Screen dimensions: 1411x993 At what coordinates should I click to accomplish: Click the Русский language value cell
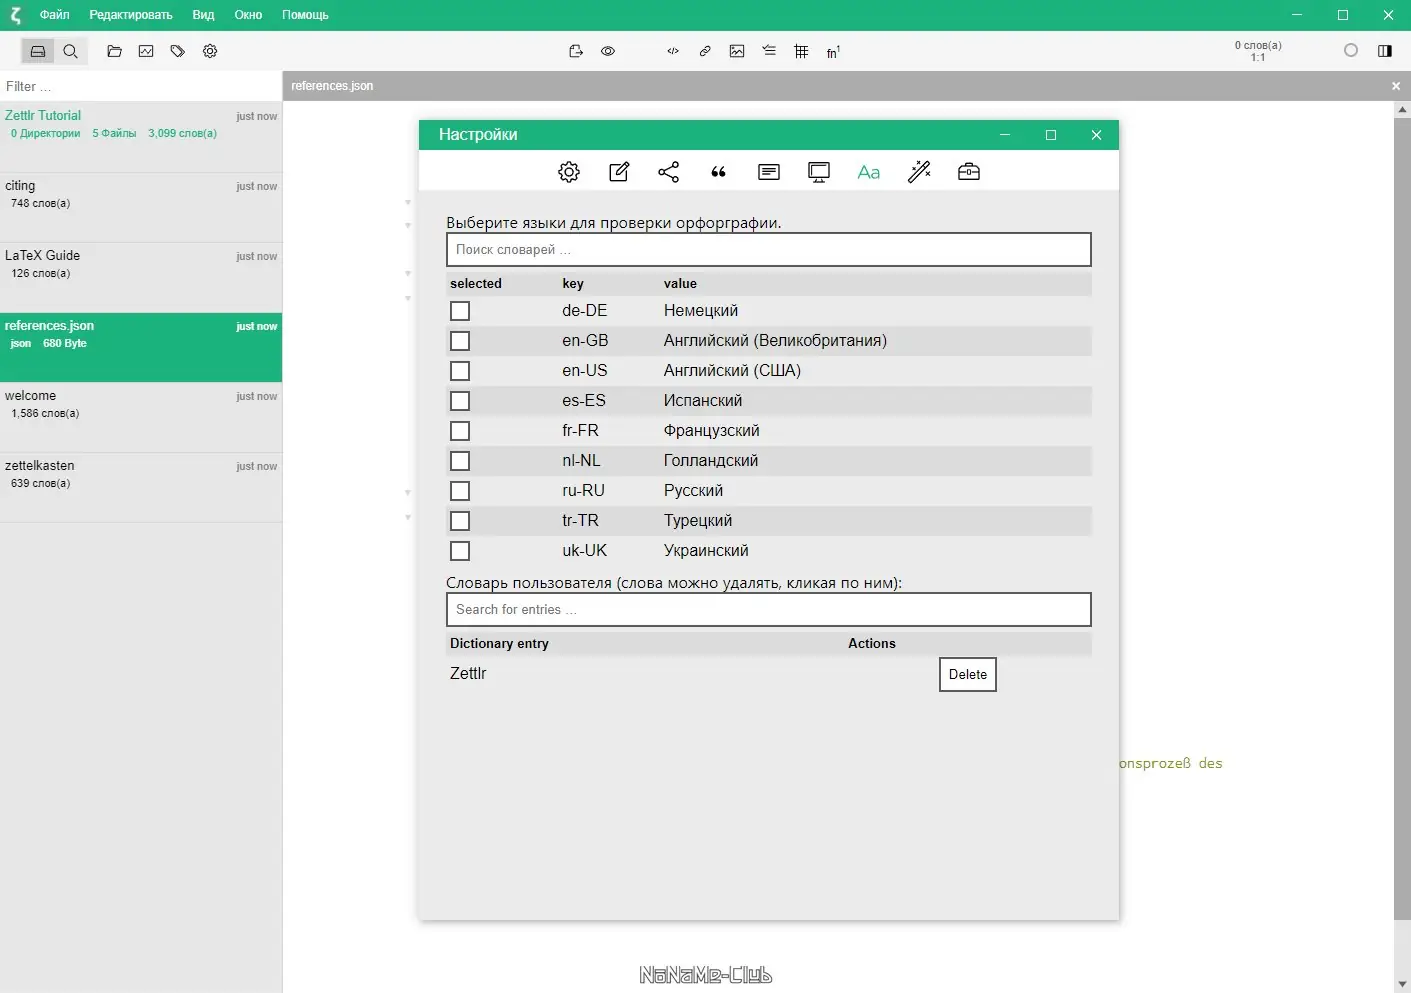point(693,491)
